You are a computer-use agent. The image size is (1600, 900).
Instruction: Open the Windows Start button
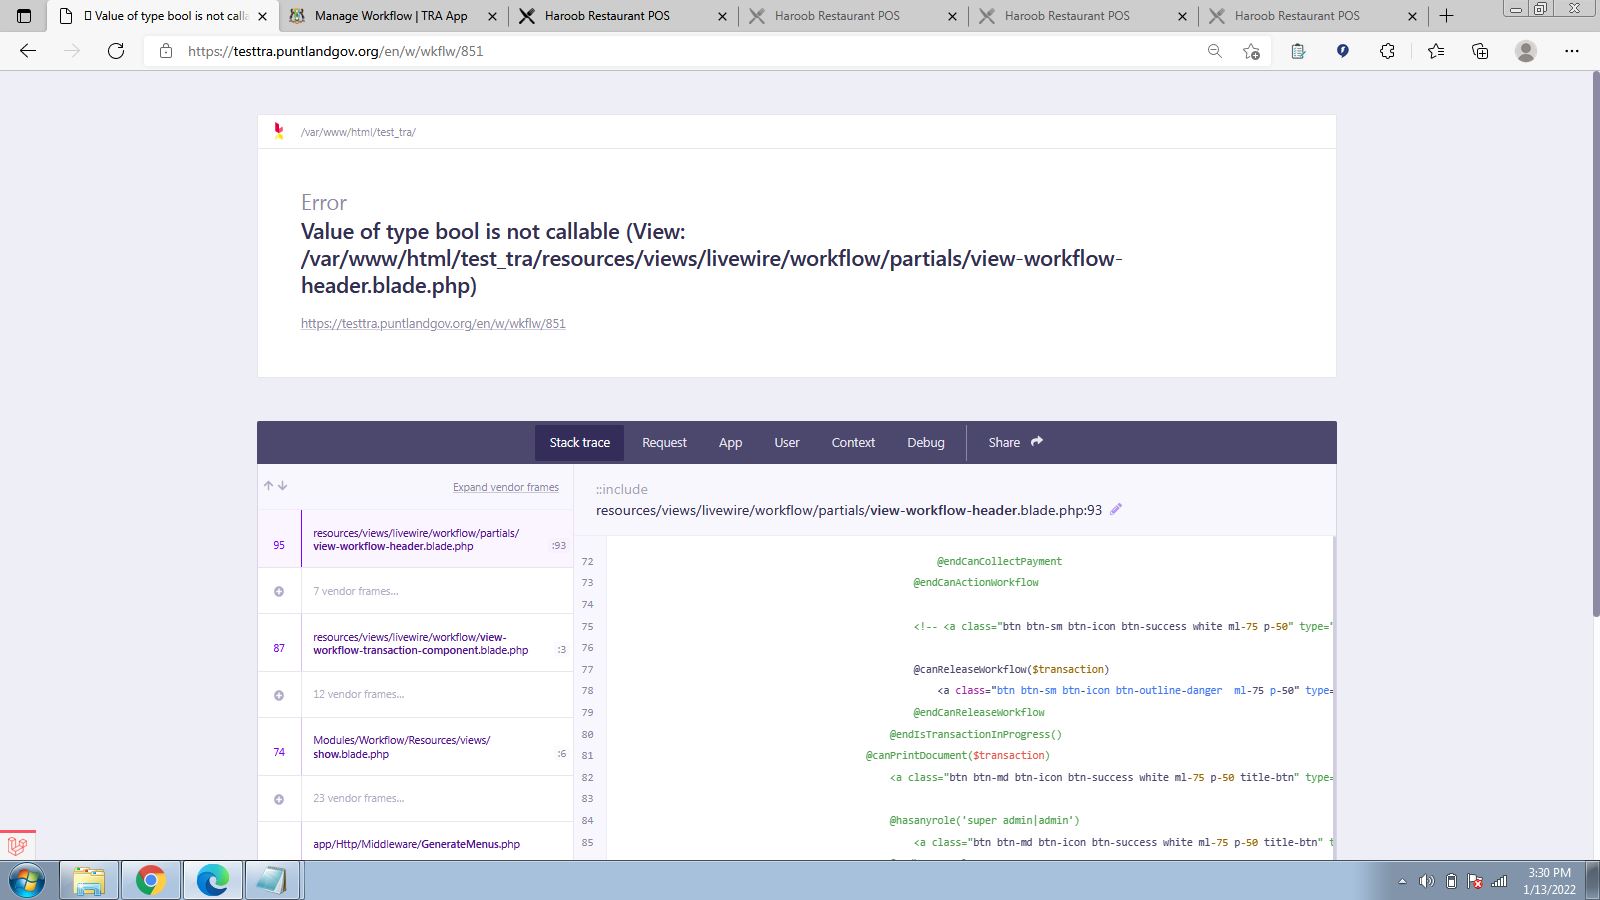point(27,881)
